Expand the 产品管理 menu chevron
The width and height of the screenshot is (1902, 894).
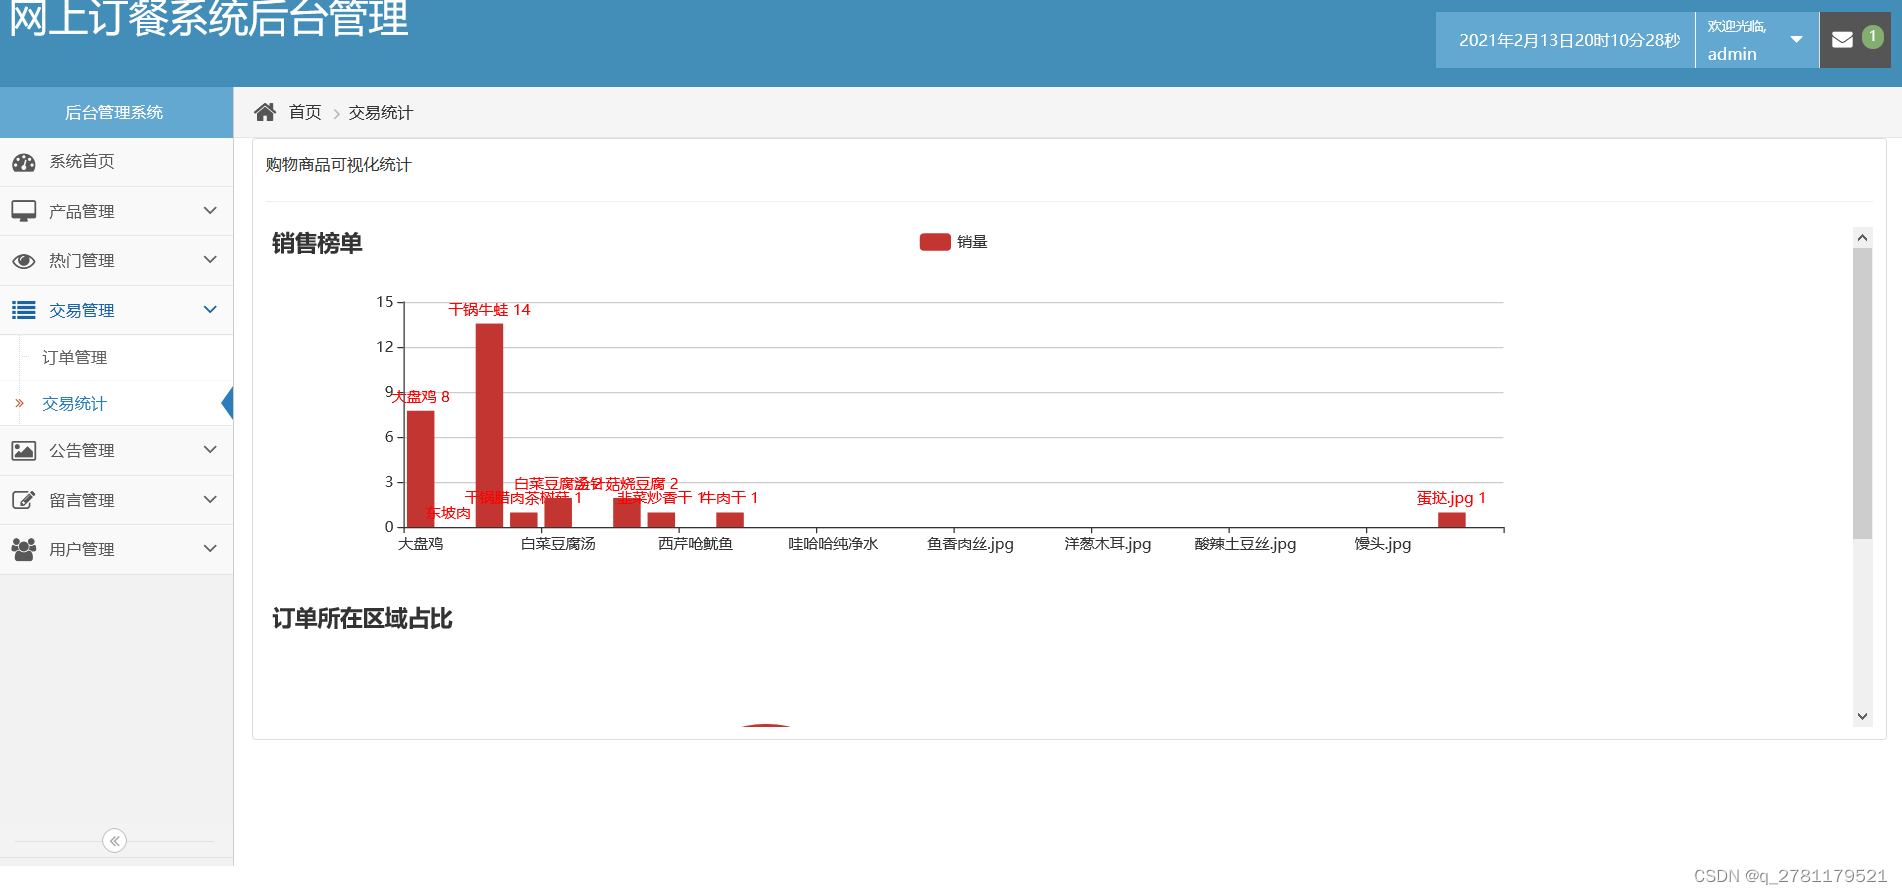tap(210, 211)
